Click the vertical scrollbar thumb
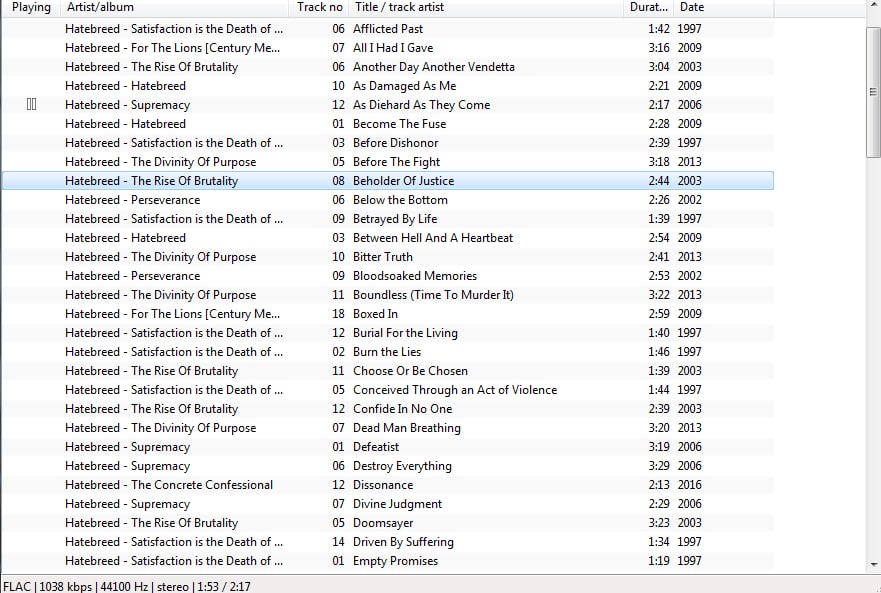The height and width of the screenshot is (593, 881). (873, 92)
